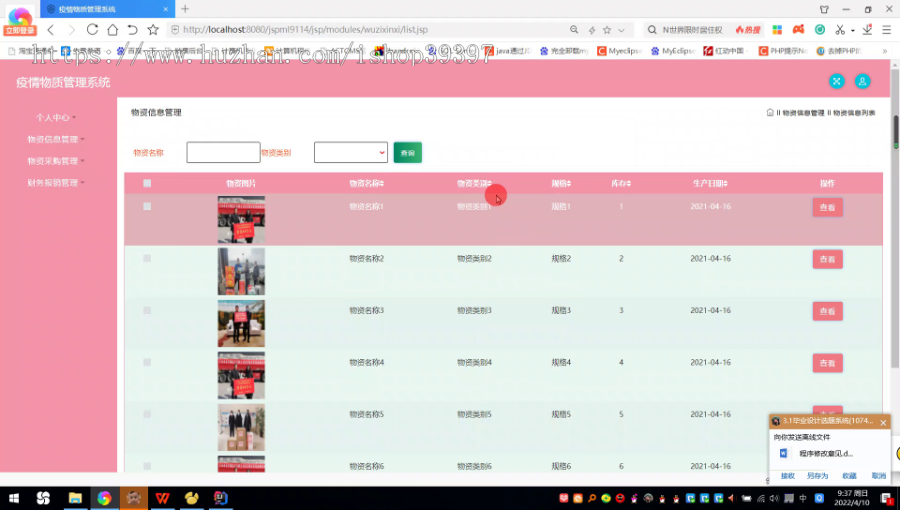Click the lightning speed-mode icon
Viewport: 900px width, 510px height.
pyautogui.click(x=591, y=30)
